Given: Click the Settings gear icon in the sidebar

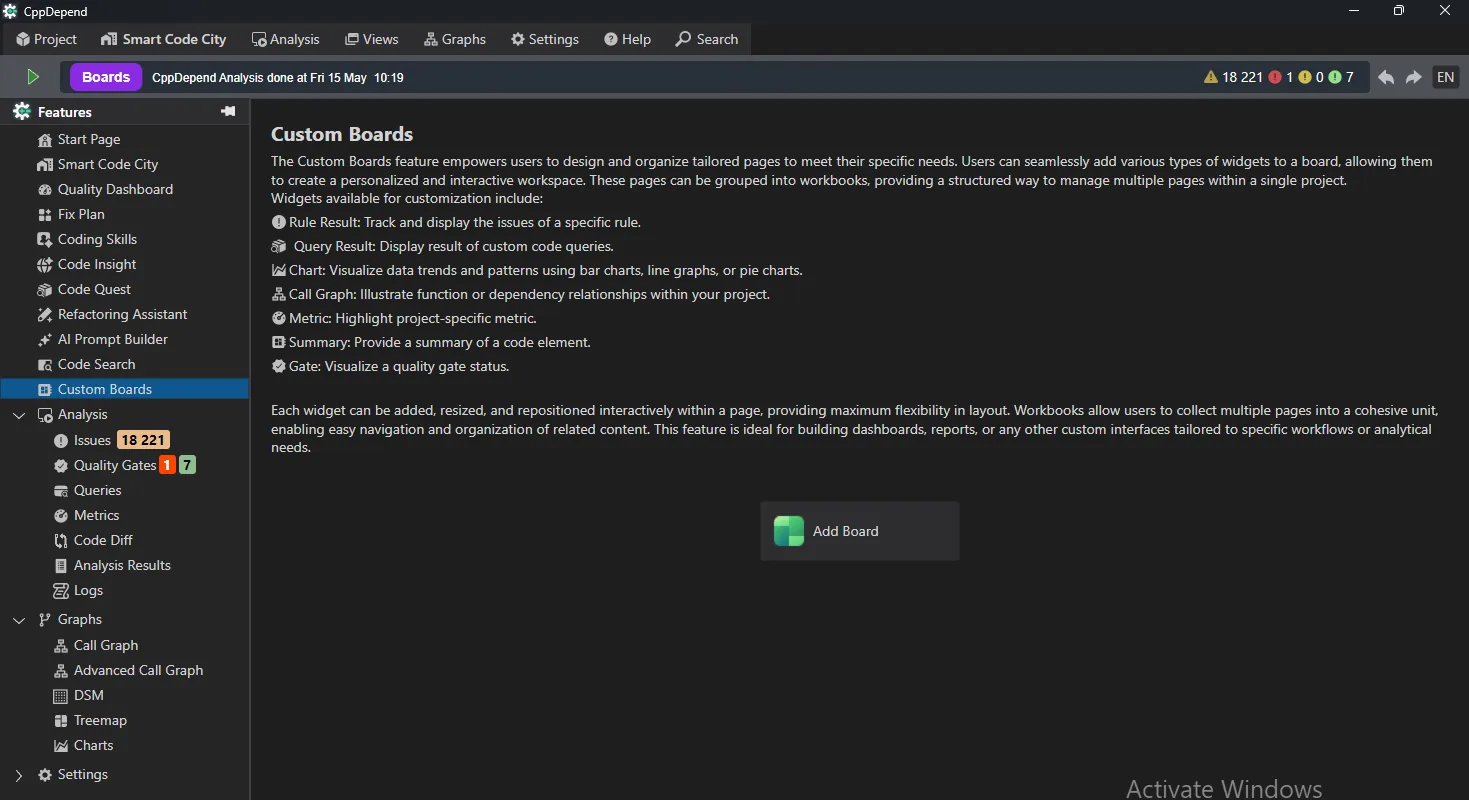Looking at the screenshot, I should pyautogui.click(x=44, y=774).
